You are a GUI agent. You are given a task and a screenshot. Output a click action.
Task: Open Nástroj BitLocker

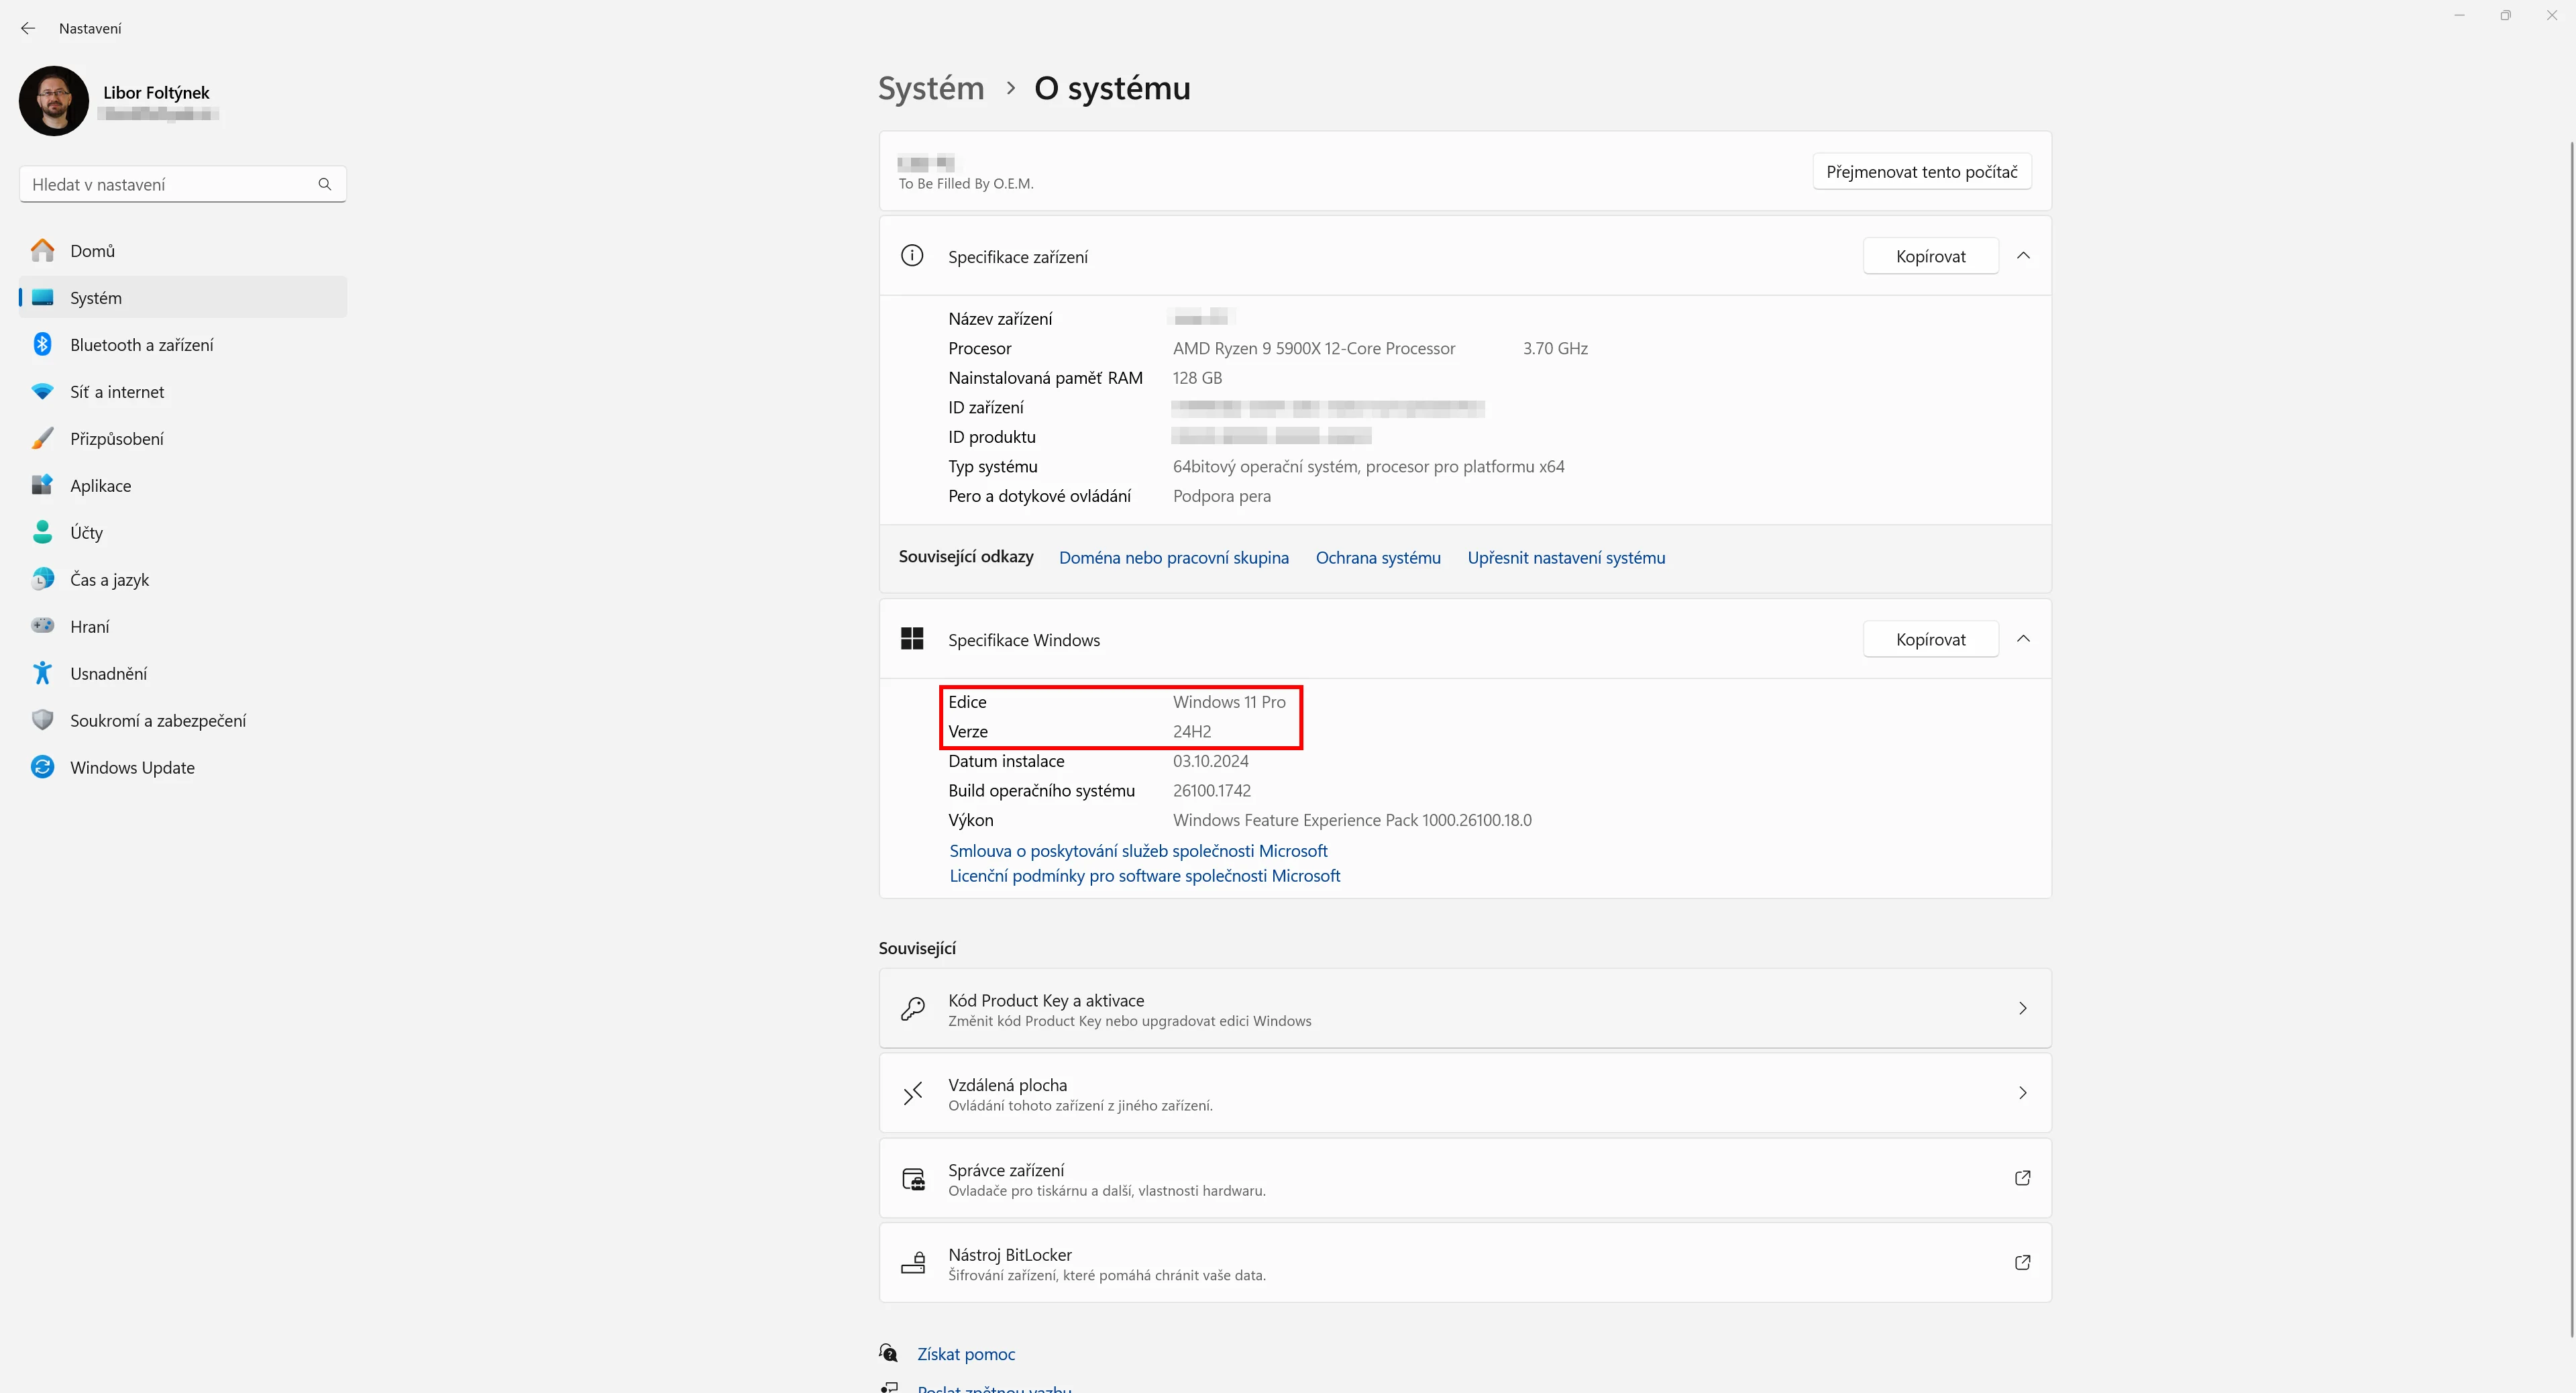[x=1465, y=1263]
